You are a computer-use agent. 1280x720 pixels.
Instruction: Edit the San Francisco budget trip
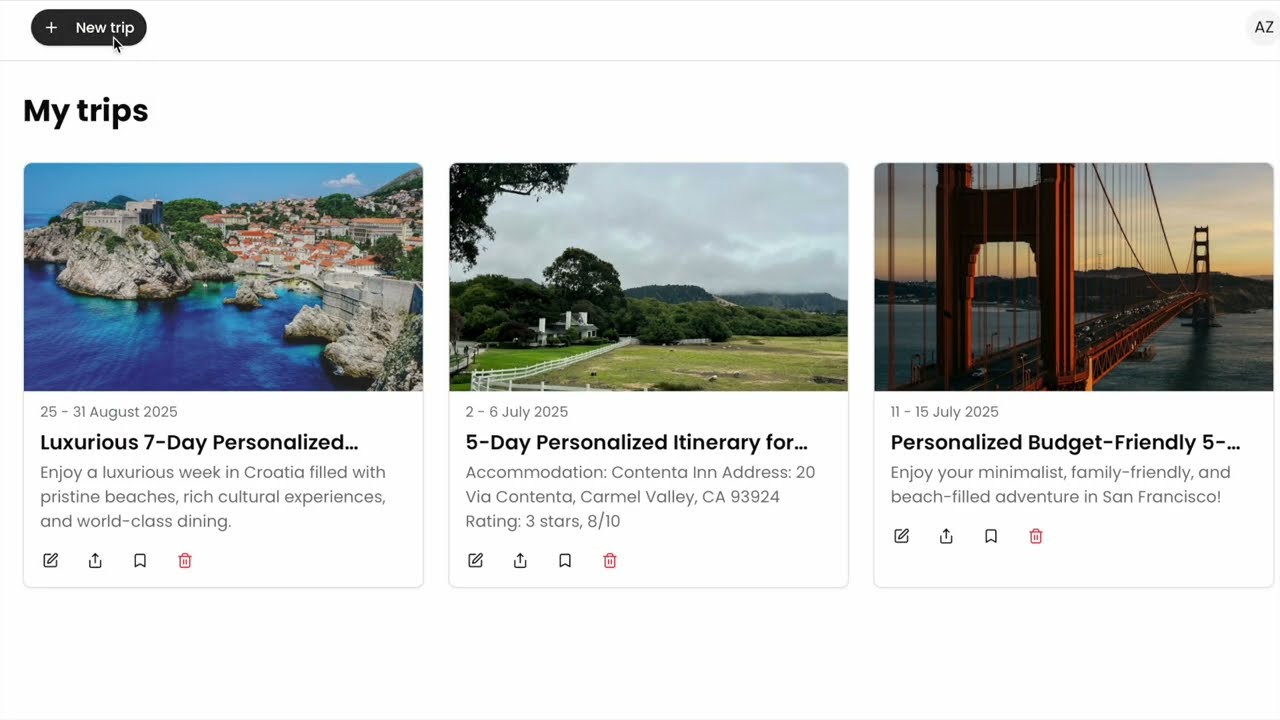click(902, 537)
